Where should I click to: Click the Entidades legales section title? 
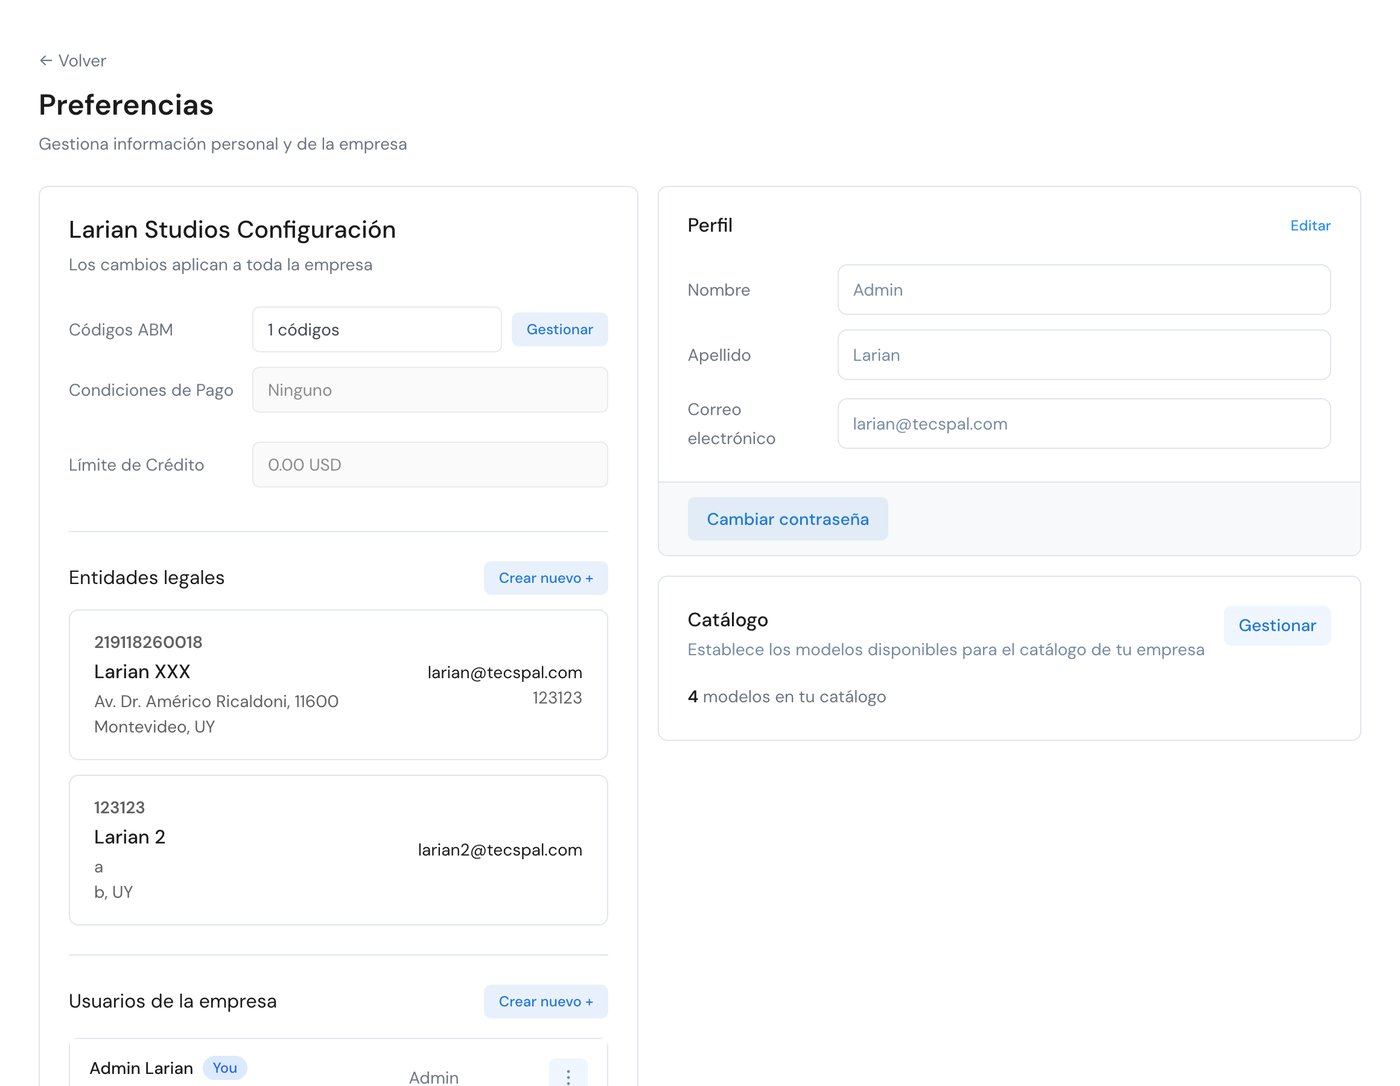[x=147, y=578]
